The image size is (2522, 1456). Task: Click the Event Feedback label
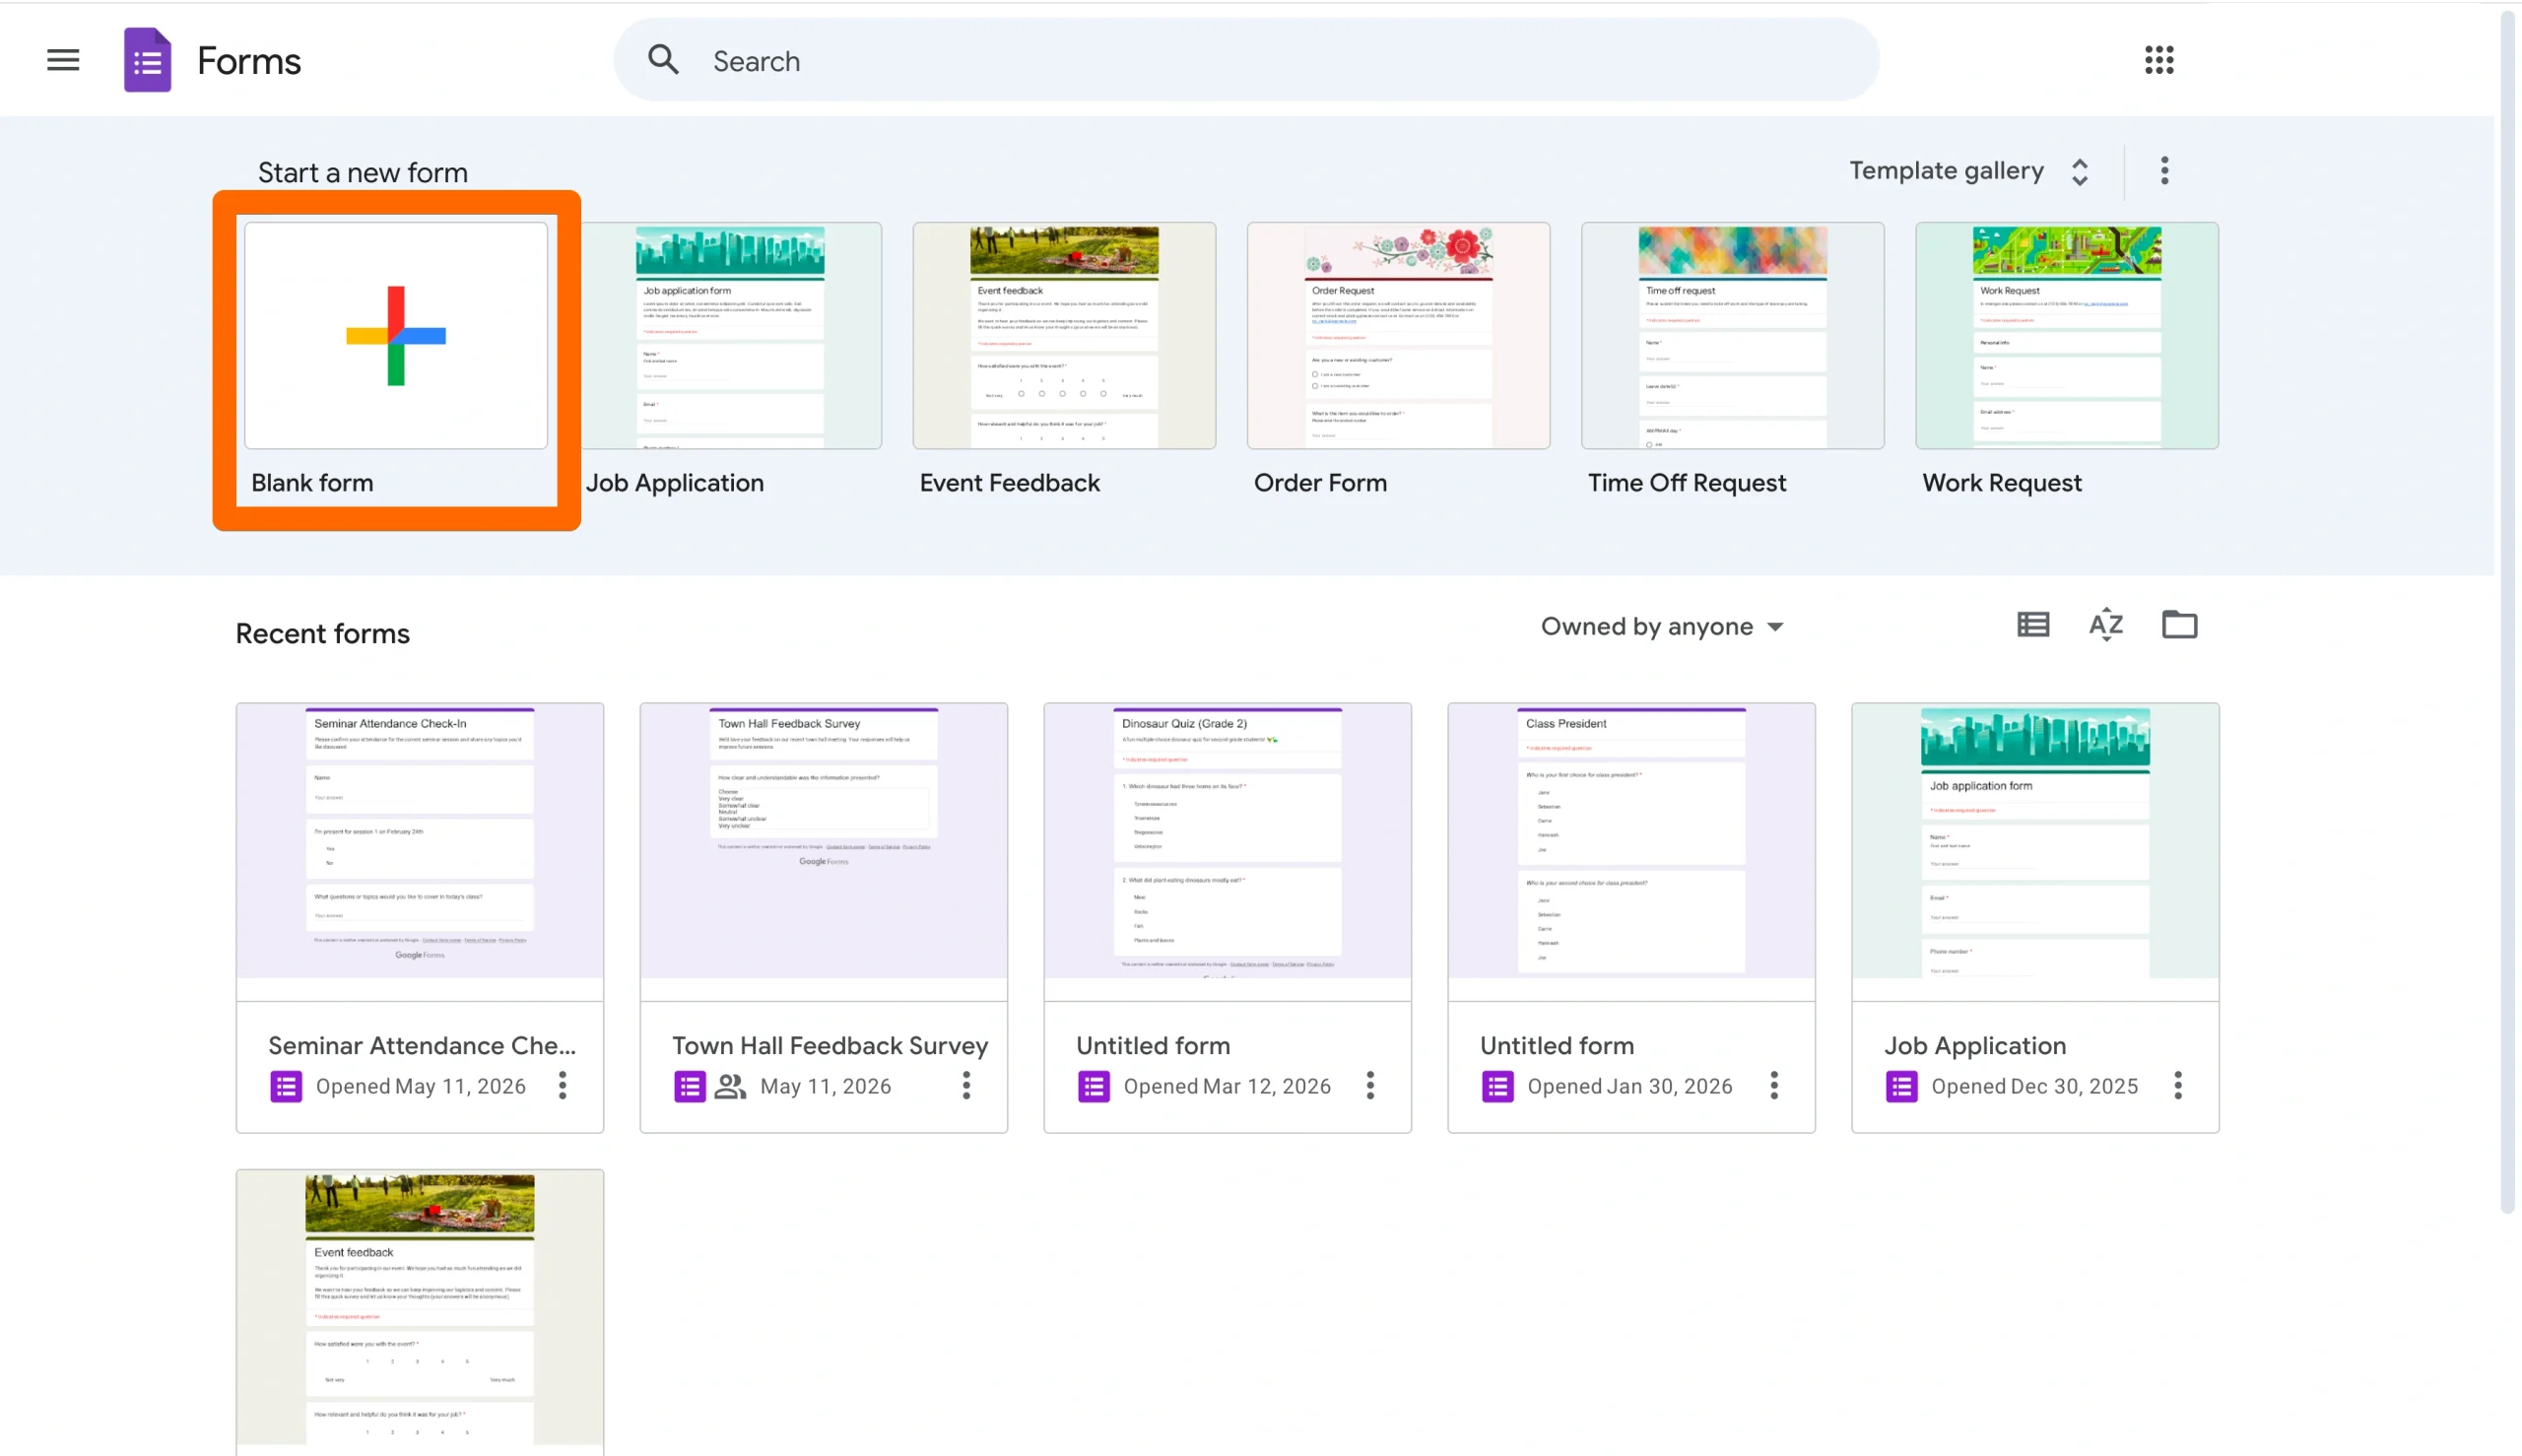[x=1009, y=483]
